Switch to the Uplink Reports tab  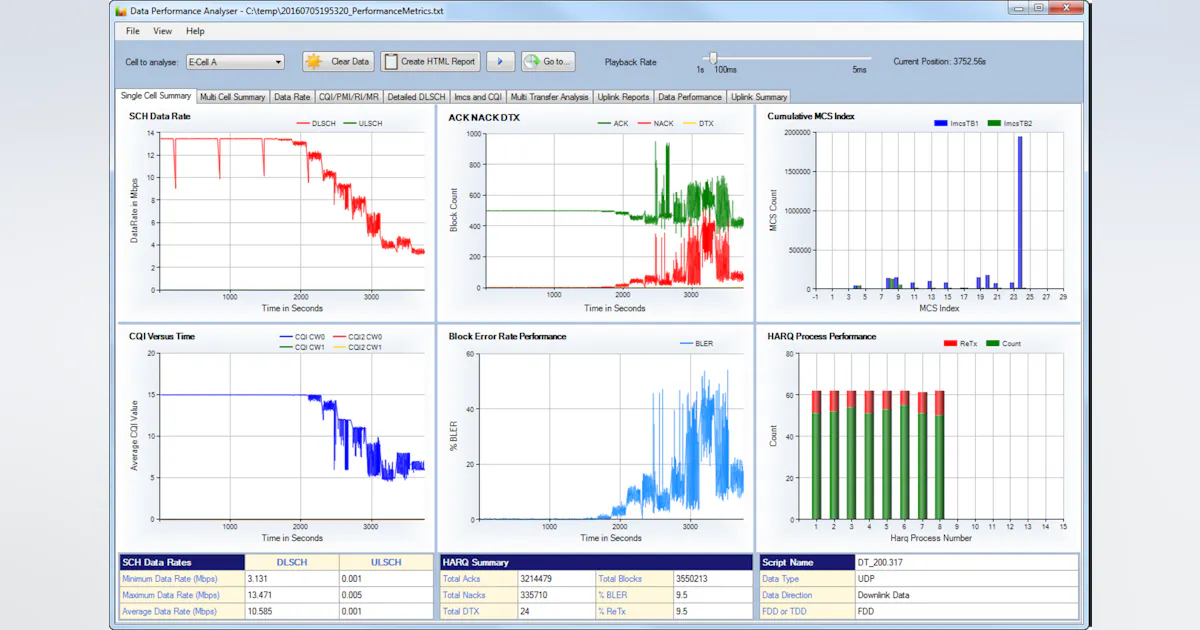point(623,97)
